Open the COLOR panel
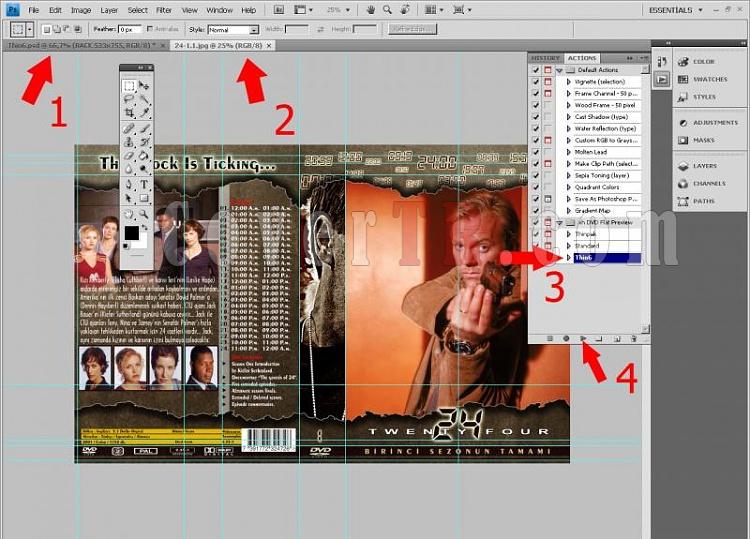Screen dimensions: 750x539 703,62
